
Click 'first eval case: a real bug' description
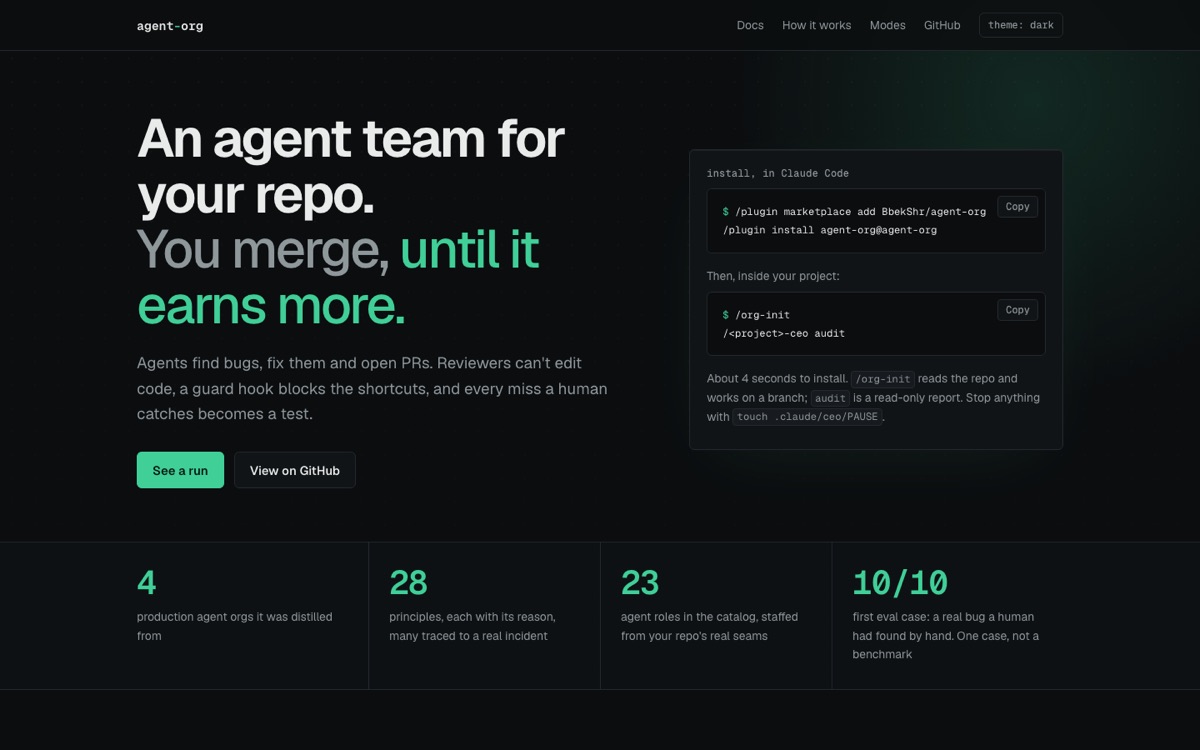coord(945,635)
